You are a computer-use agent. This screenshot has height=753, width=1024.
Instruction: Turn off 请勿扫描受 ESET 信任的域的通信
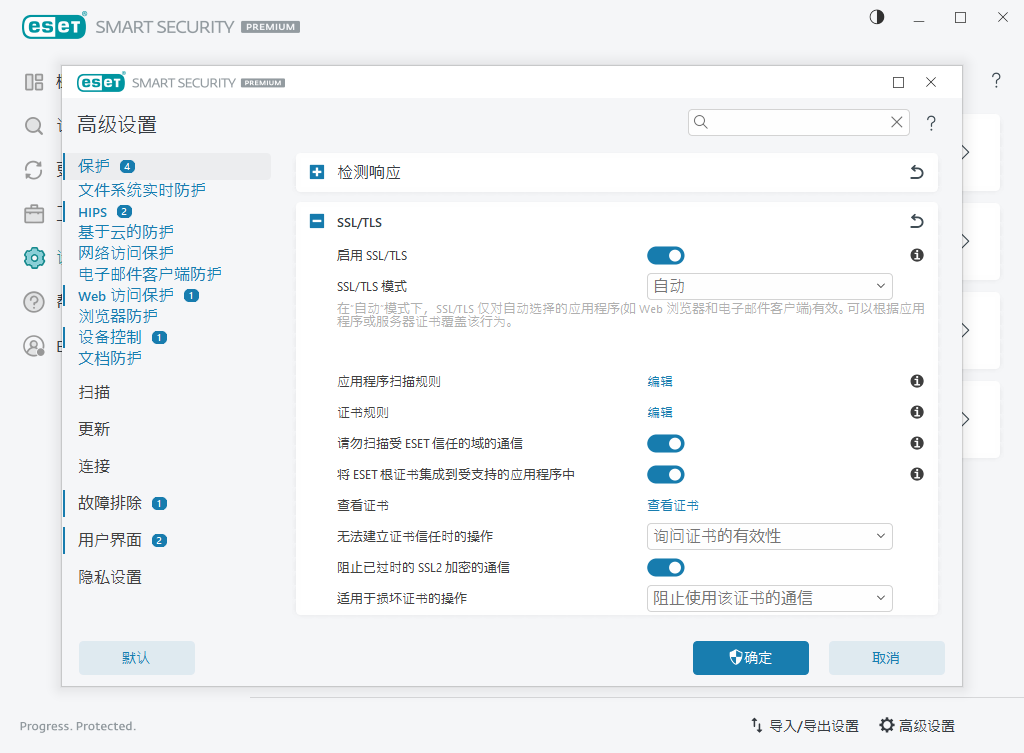tap(665, 443)
